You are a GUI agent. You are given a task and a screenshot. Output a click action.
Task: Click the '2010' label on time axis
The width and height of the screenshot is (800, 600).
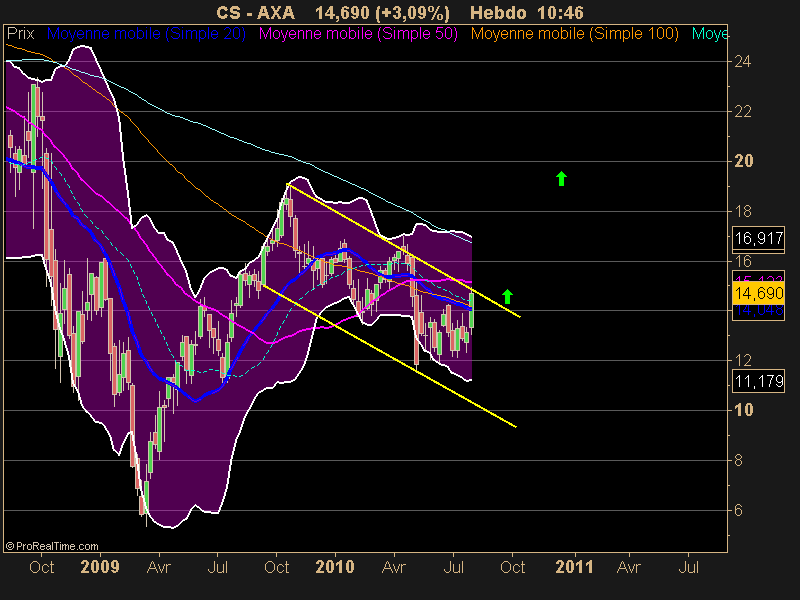tap(335, 567)
